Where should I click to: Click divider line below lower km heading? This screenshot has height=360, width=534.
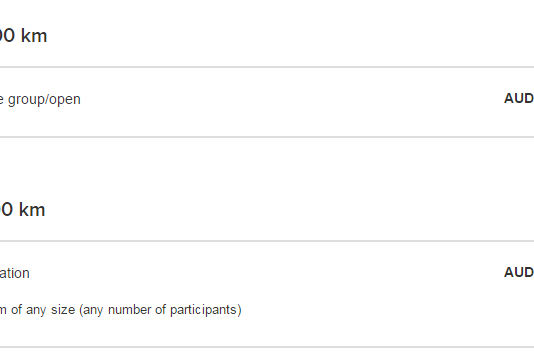pos(267,241)
